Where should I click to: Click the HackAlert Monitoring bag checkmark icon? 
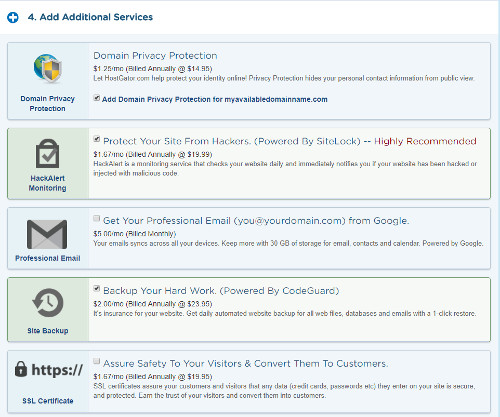click(x=47, y=154)
